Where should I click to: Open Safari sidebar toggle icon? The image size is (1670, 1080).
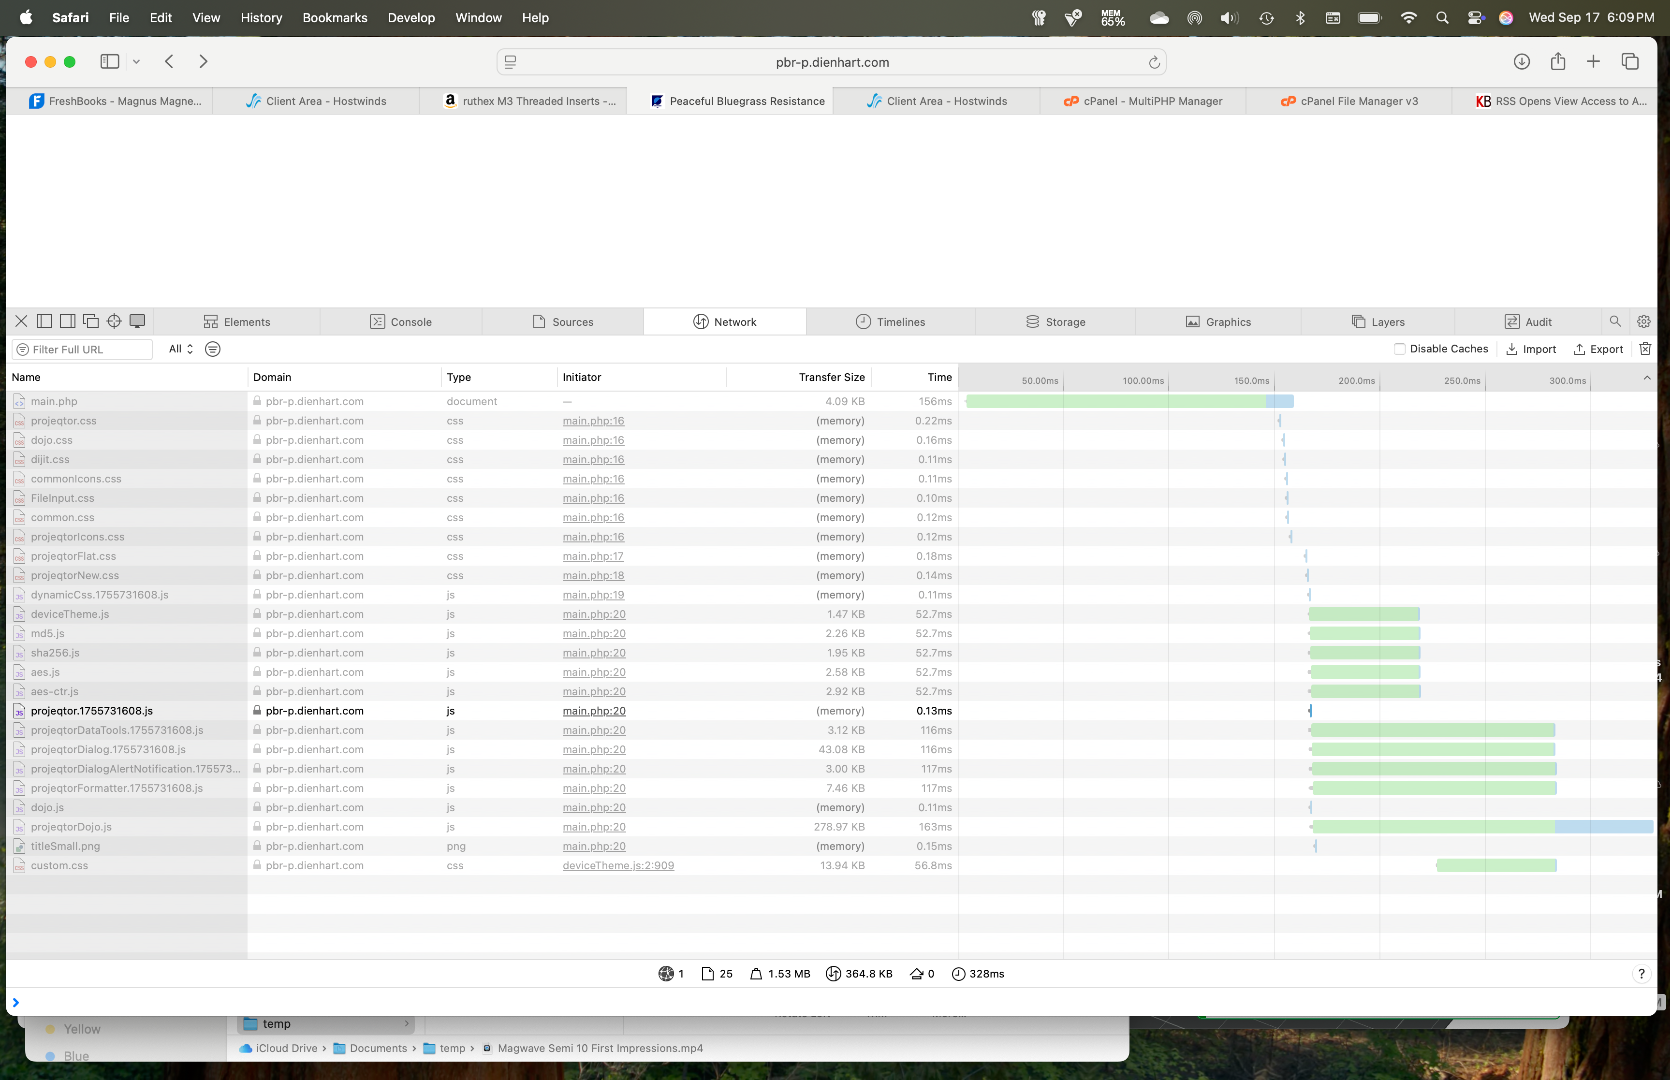pyautogui.click(x=110, y=62)
